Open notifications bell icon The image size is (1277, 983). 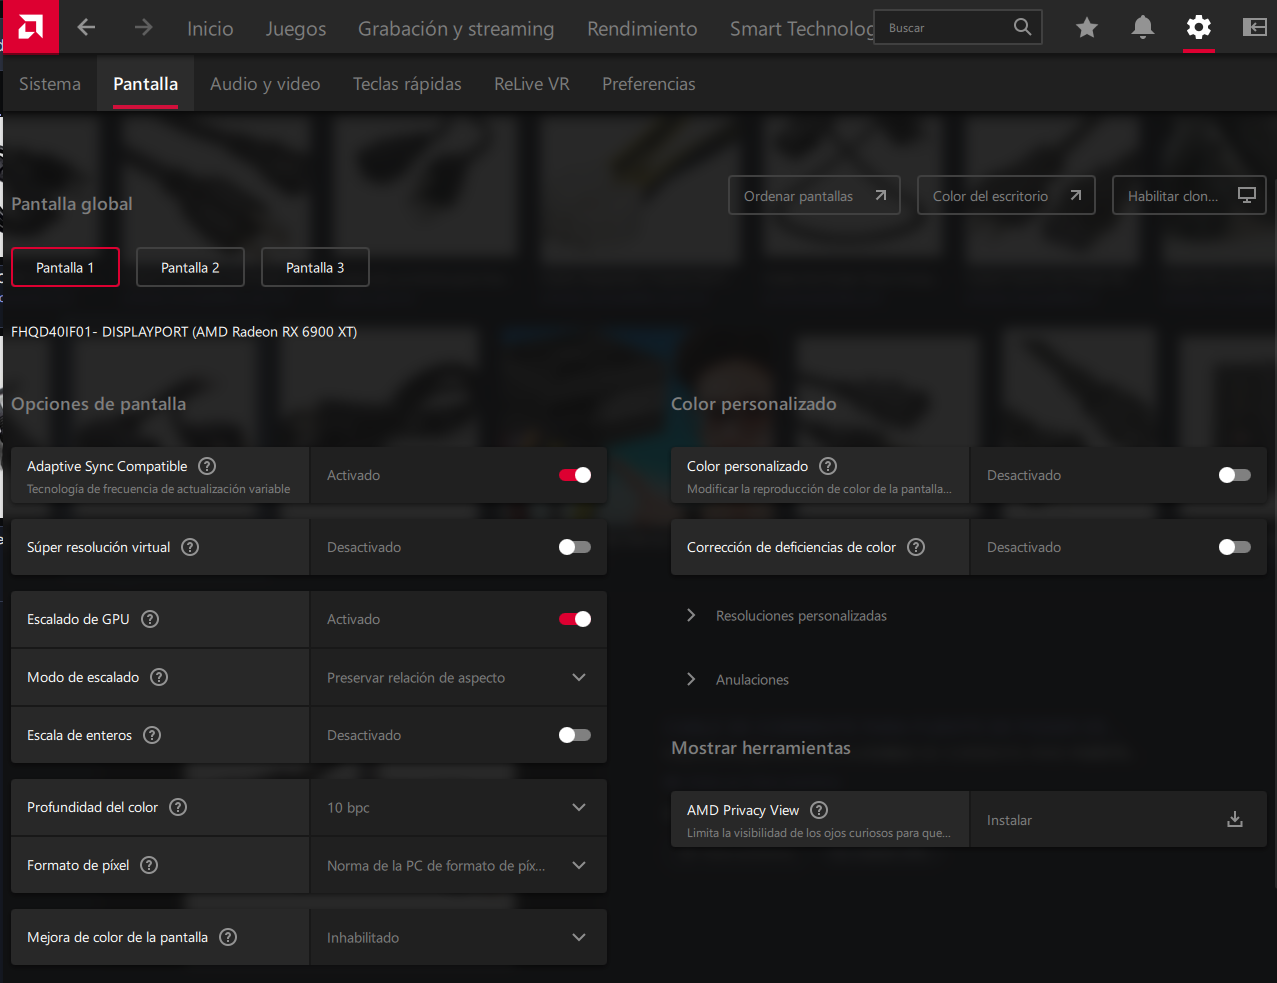point(1143,27)
